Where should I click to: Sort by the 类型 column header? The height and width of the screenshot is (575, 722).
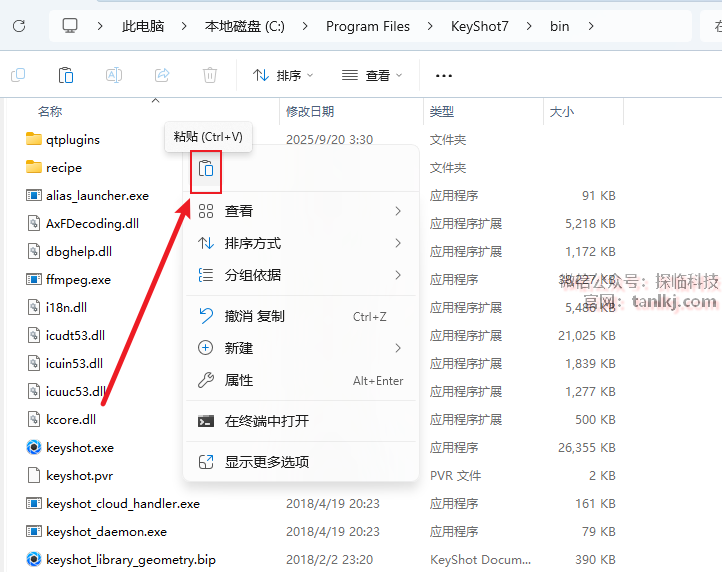[442, 111]
